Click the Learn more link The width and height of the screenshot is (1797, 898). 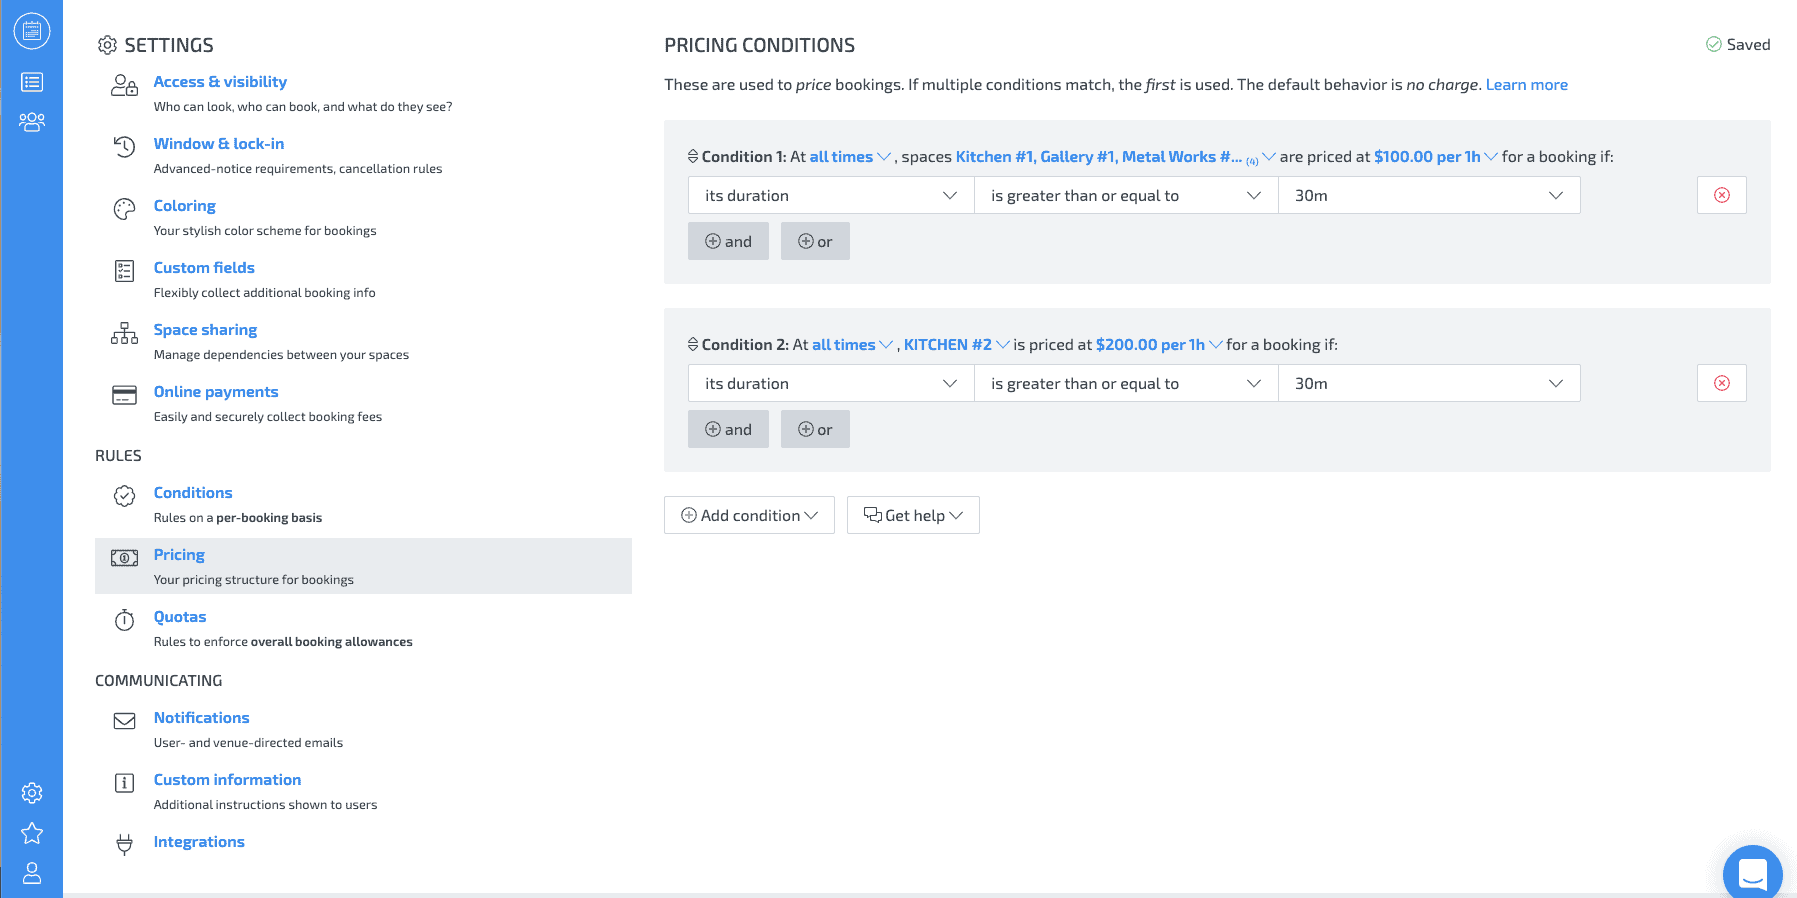pos(1526,85)
